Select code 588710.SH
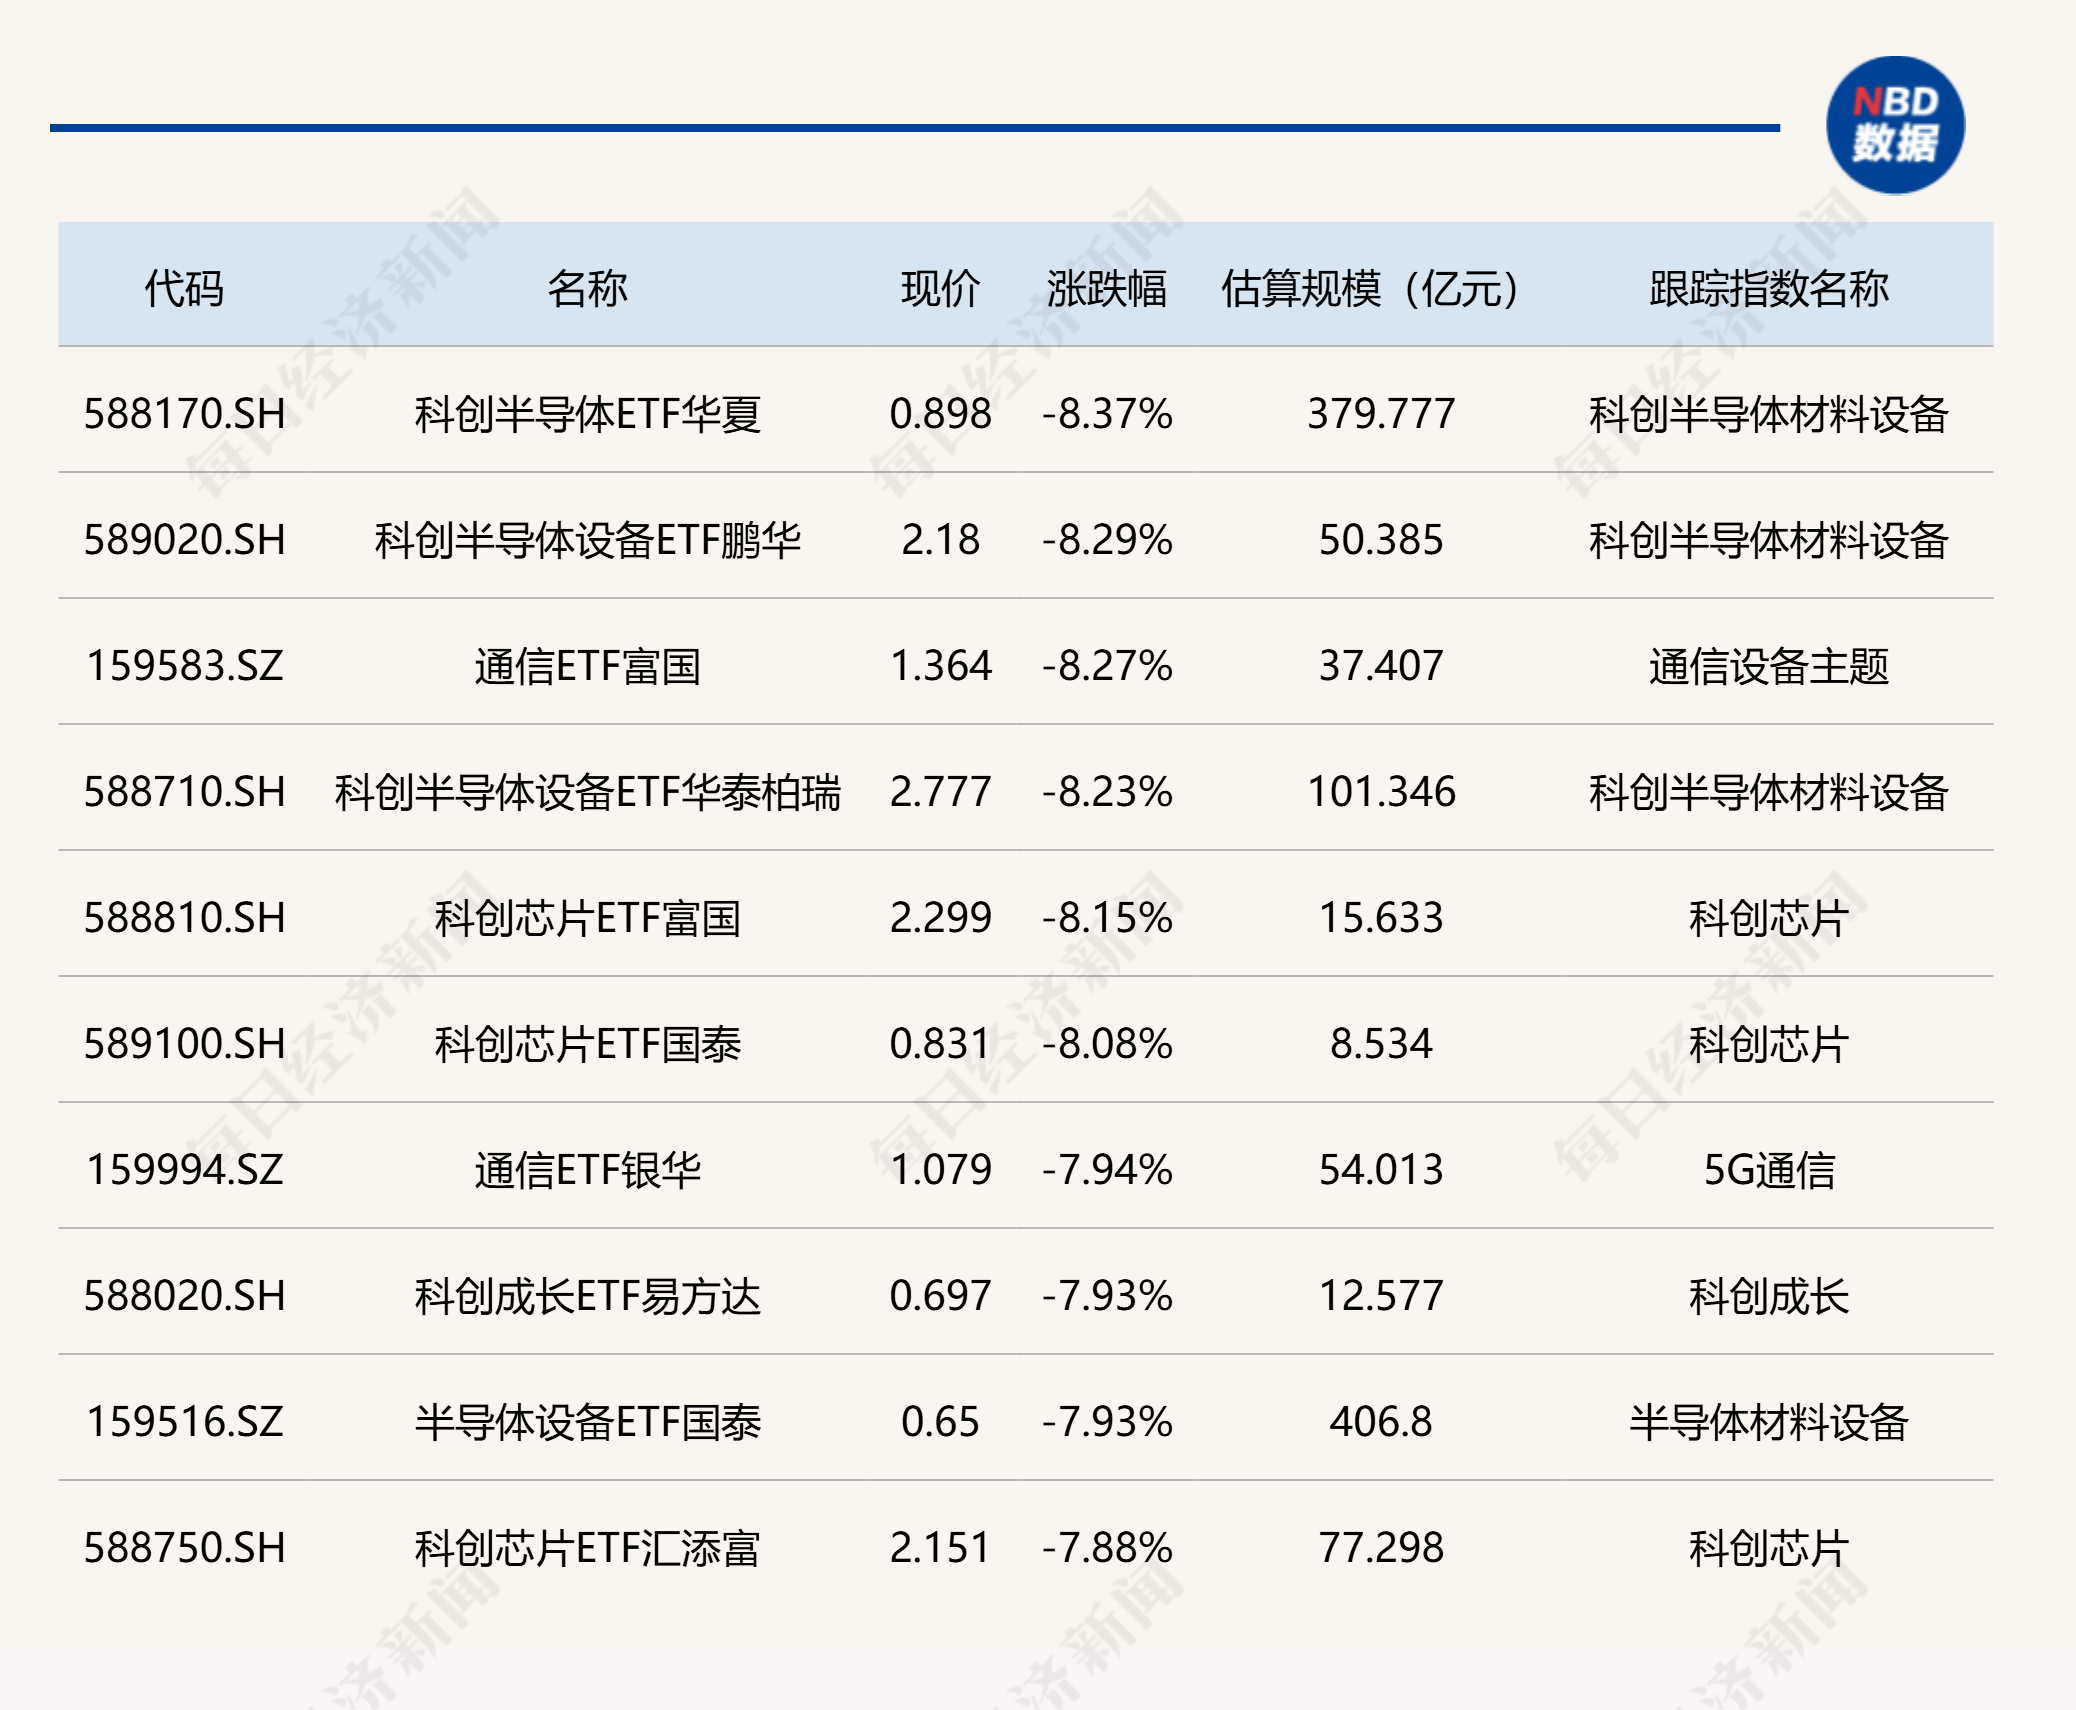 pos(184,792)
